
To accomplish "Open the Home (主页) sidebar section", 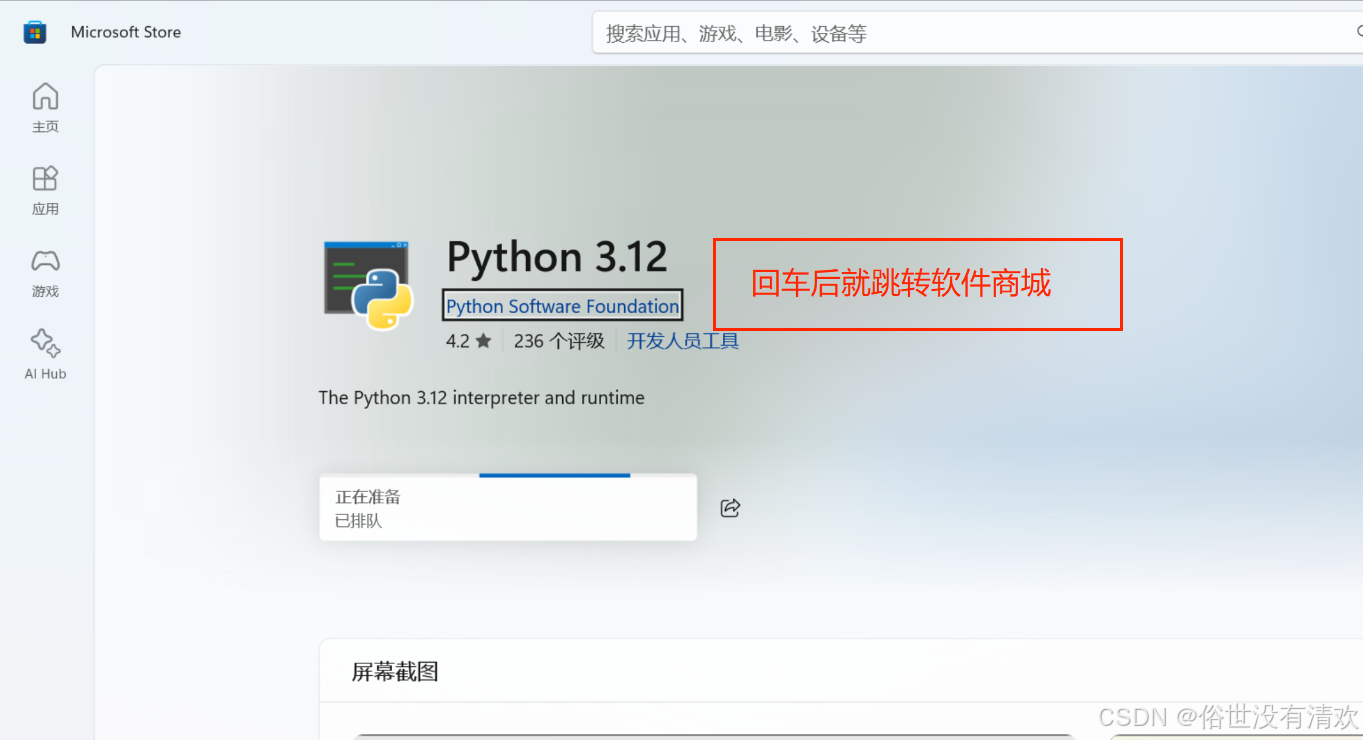I will [x=45, y=108].
